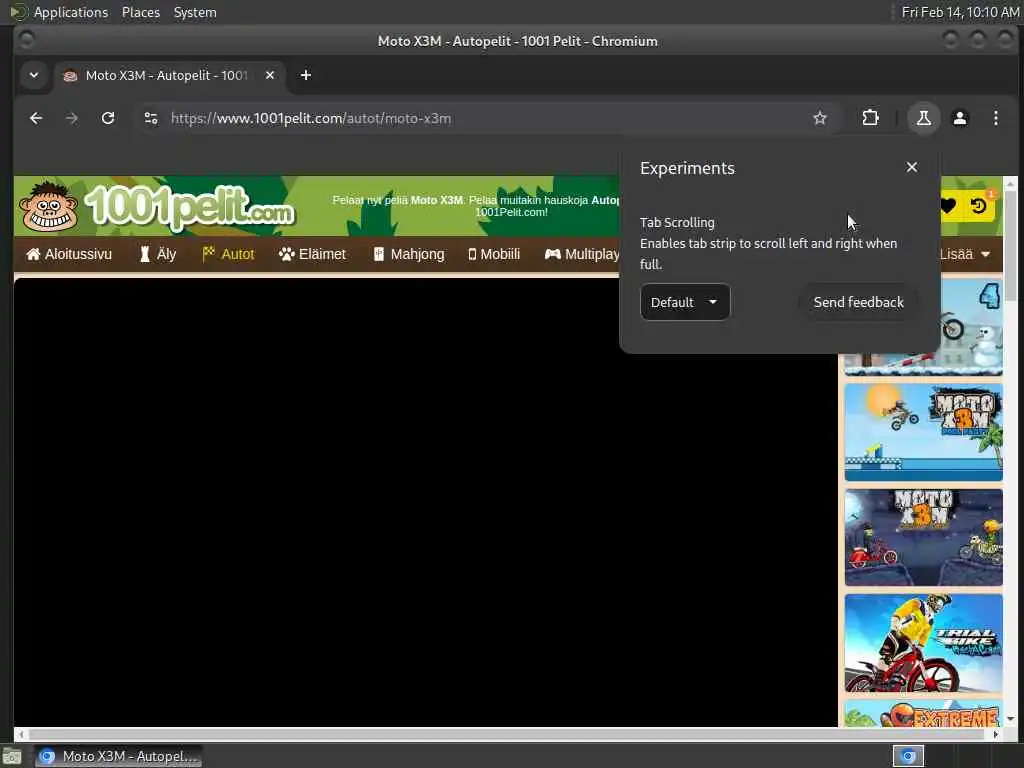Click the 1001pelit.com logo

190,207
